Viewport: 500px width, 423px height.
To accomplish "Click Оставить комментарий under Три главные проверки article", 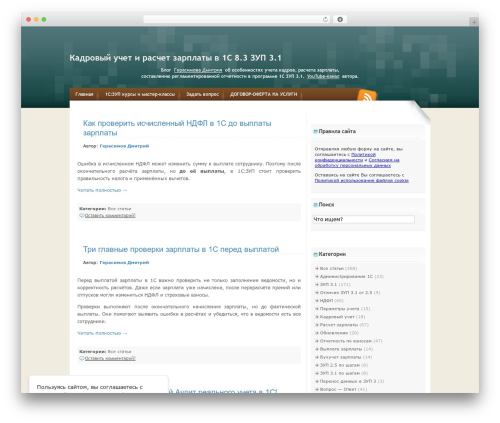I will (110, 358).
